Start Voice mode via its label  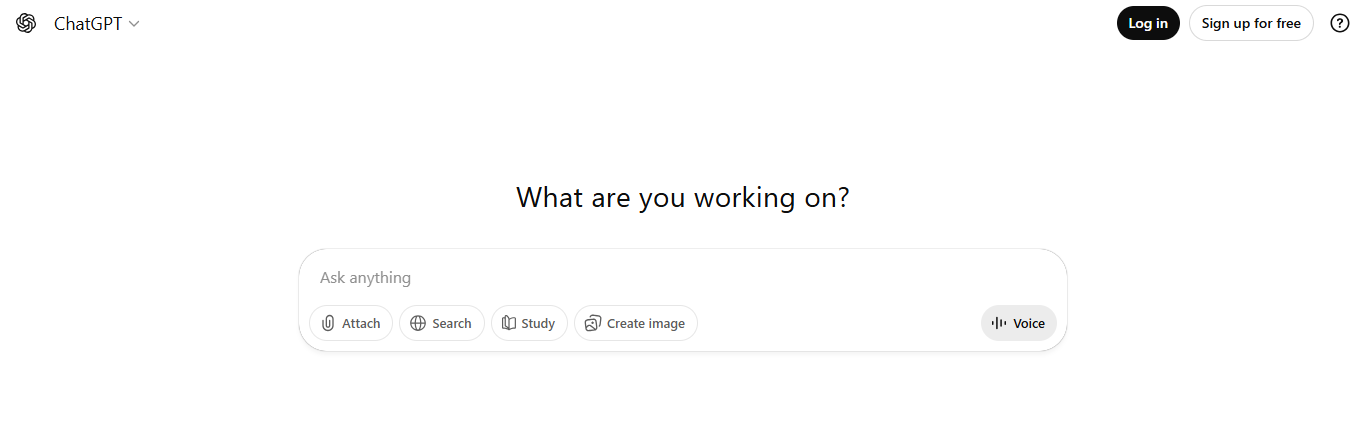[1028, 323]
